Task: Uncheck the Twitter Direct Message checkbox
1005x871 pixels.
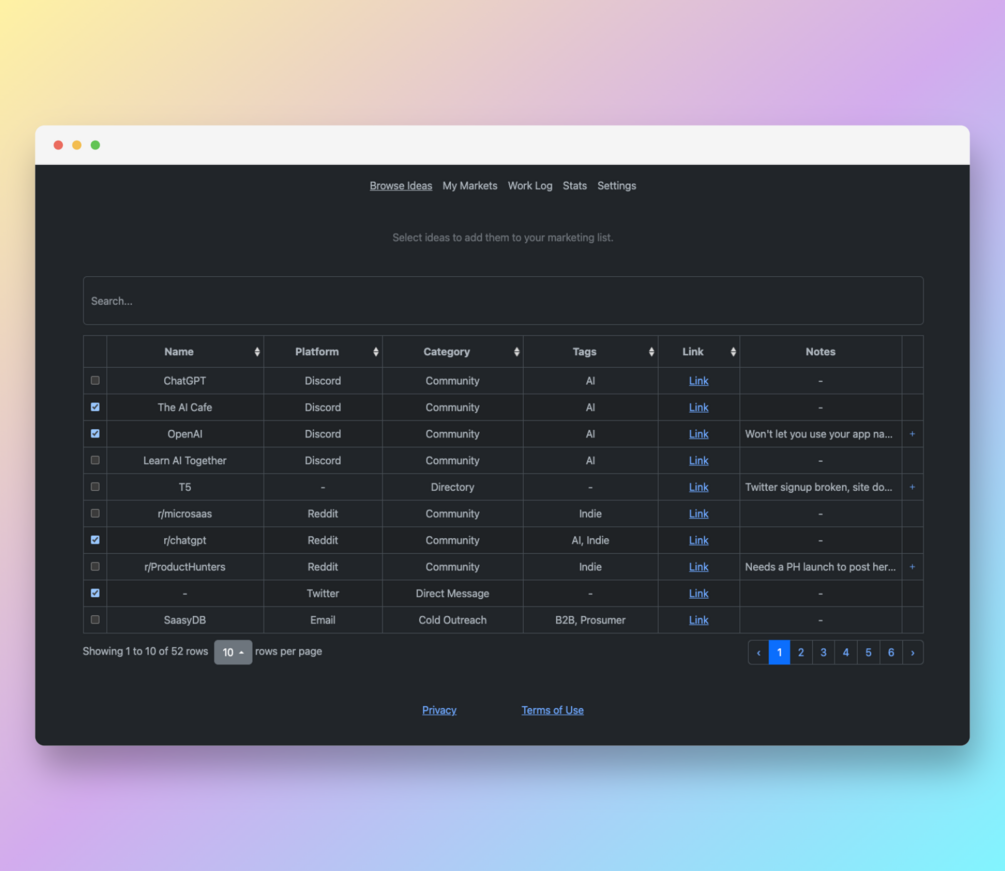Action: point(95,593)
